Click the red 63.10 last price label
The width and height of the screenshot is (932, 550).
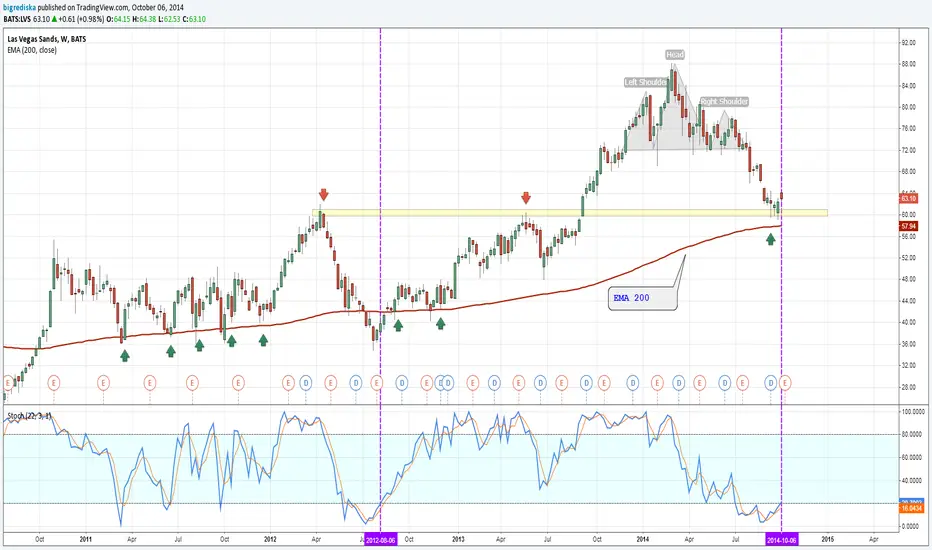[x=909, y=198]
